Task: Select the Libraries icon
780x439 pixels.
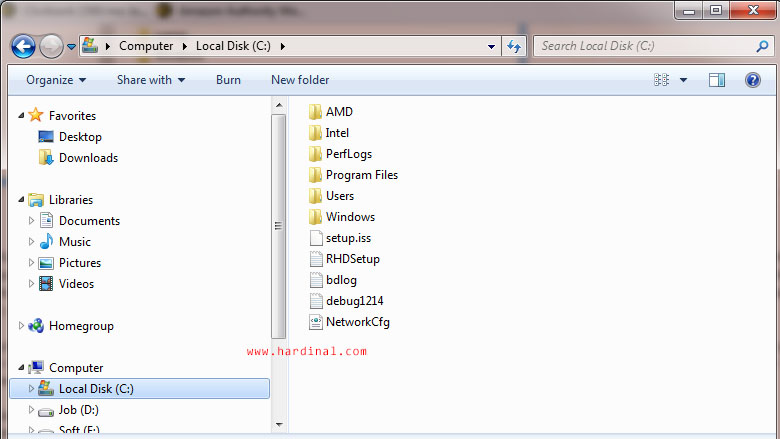Action: pyautogui.click(x=36, y=200)
